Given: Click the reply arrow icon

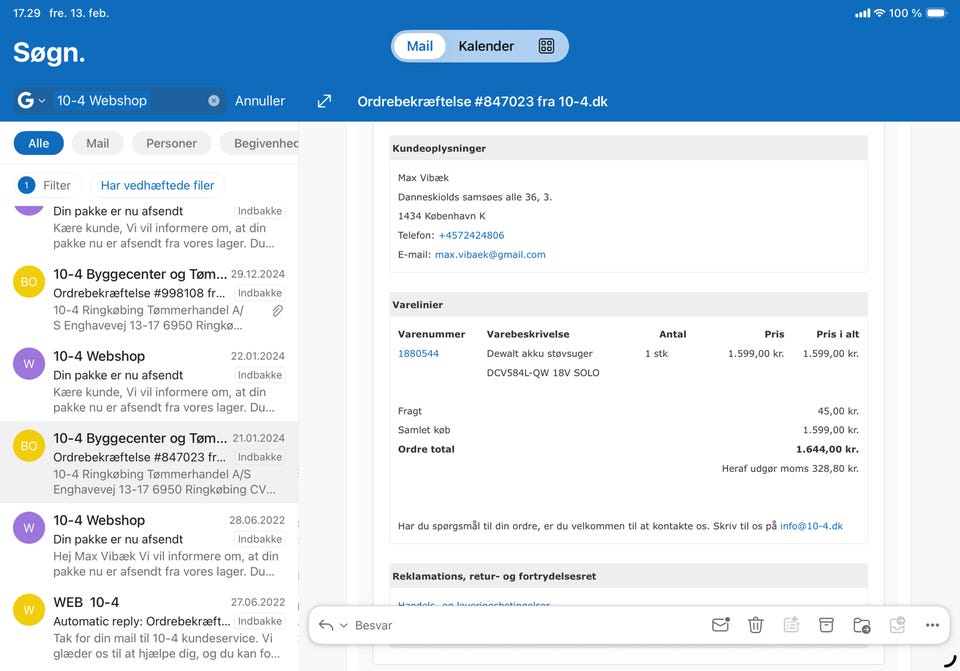Looking at the screenshot, I should pos(326,625).
